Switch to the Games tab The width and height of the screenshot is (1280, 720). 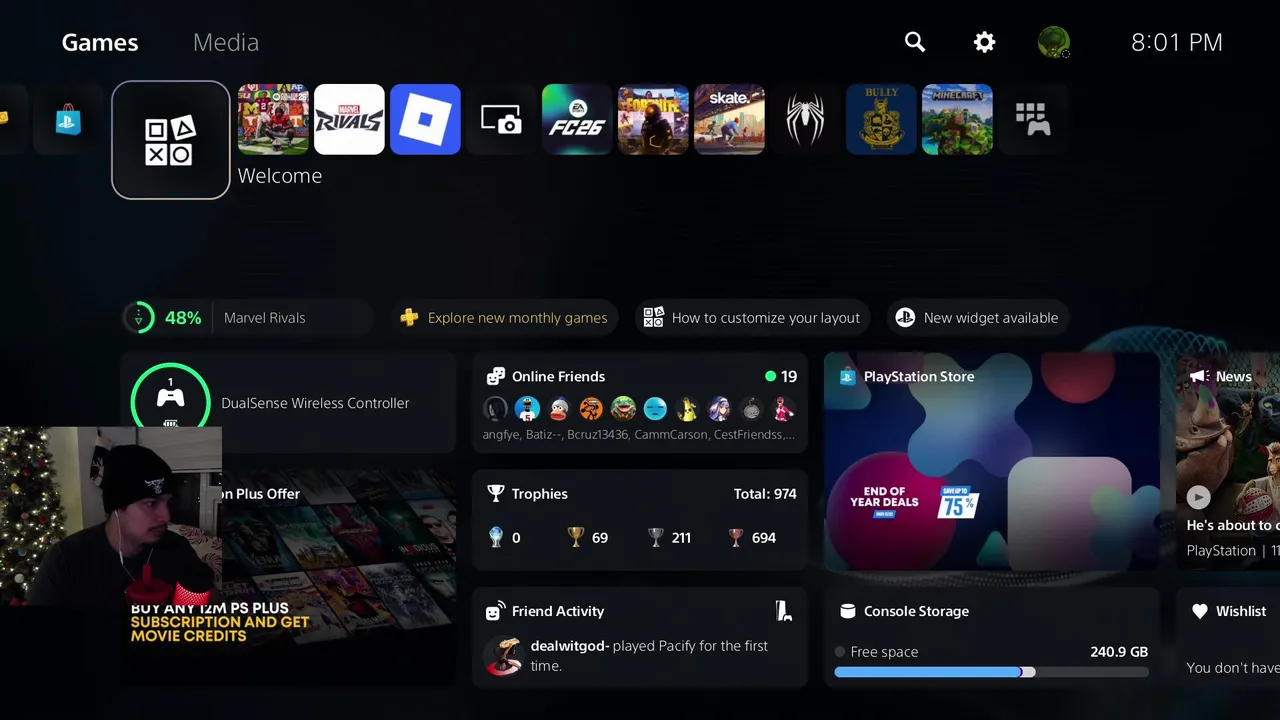(x=100, y=42)
